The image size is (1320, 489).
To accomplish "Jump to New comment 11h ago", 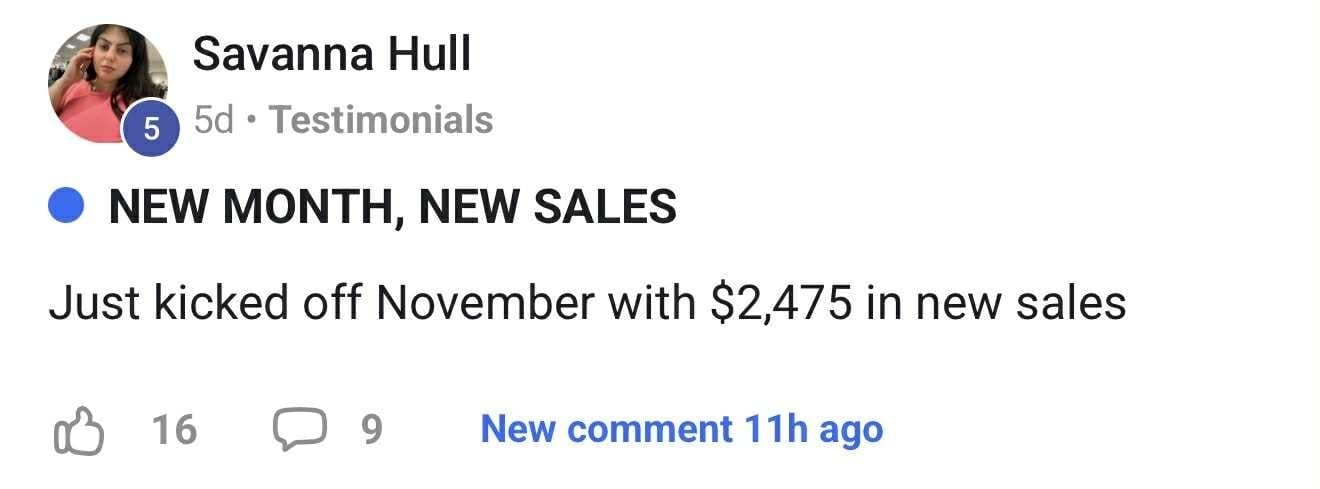I will 681,429.
